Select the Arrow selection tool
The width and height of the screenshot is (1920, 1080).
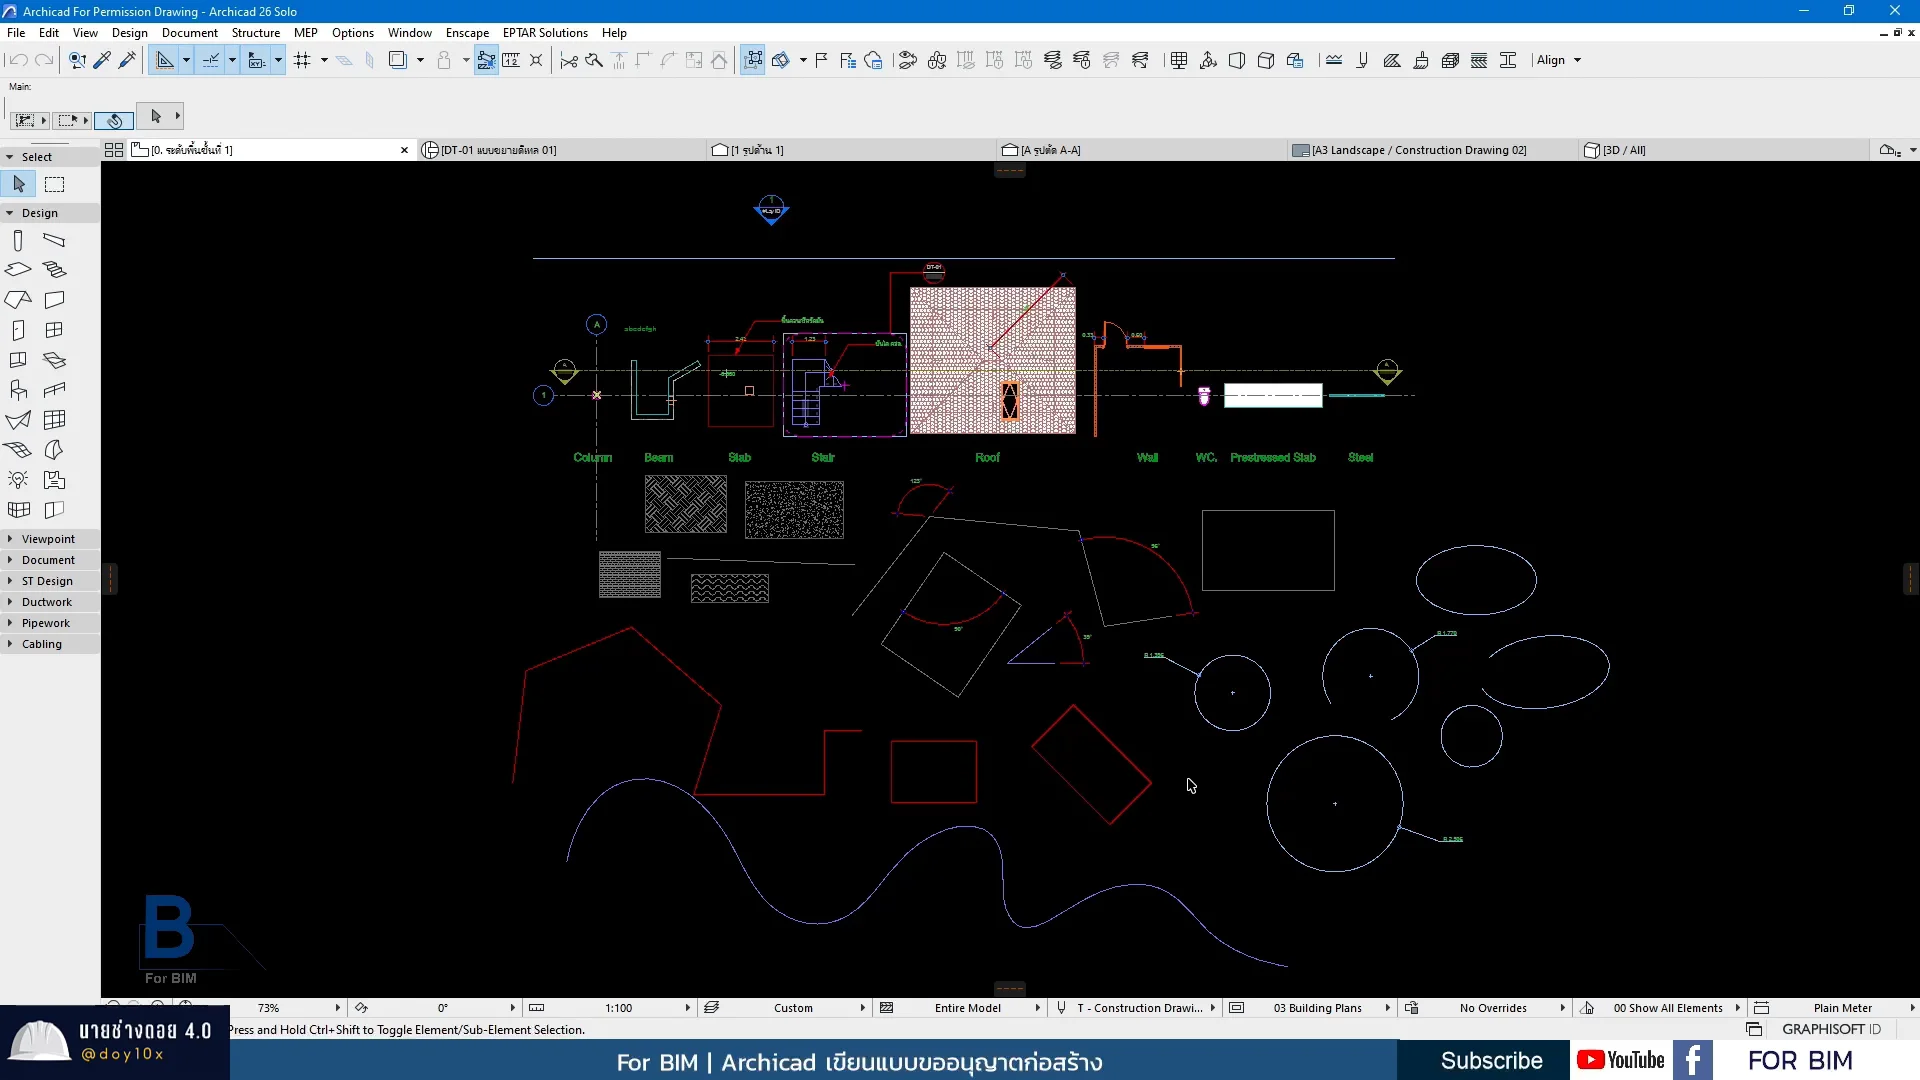coord(18,184)
